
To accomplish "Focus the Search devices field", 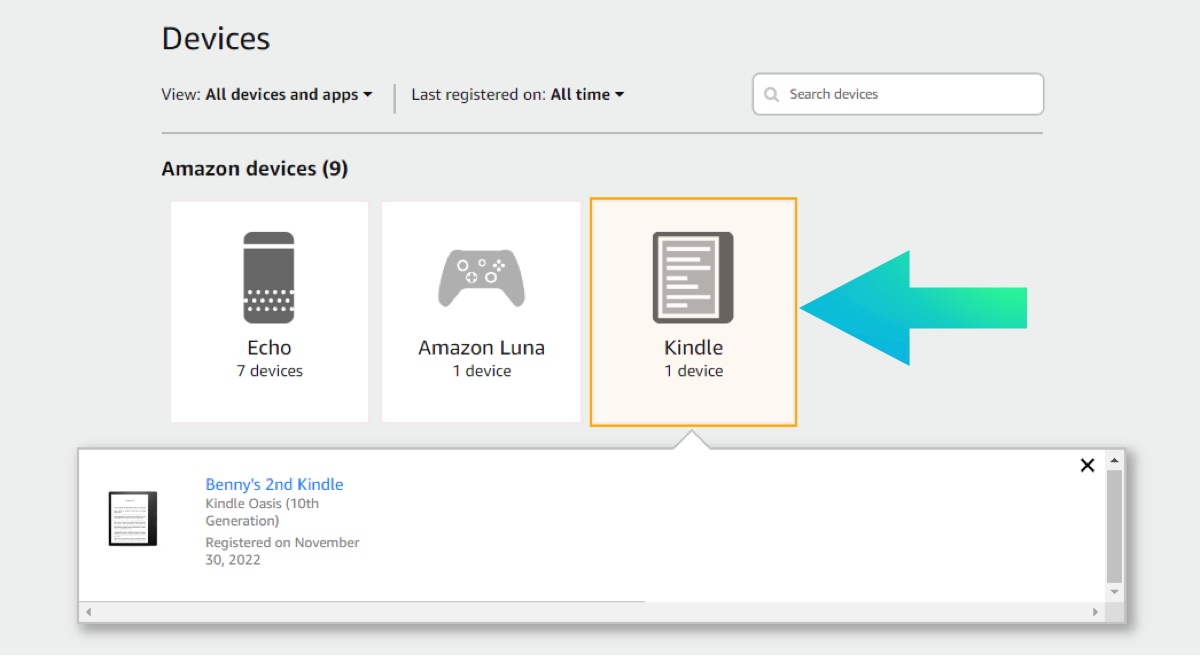I will point(910,95).
